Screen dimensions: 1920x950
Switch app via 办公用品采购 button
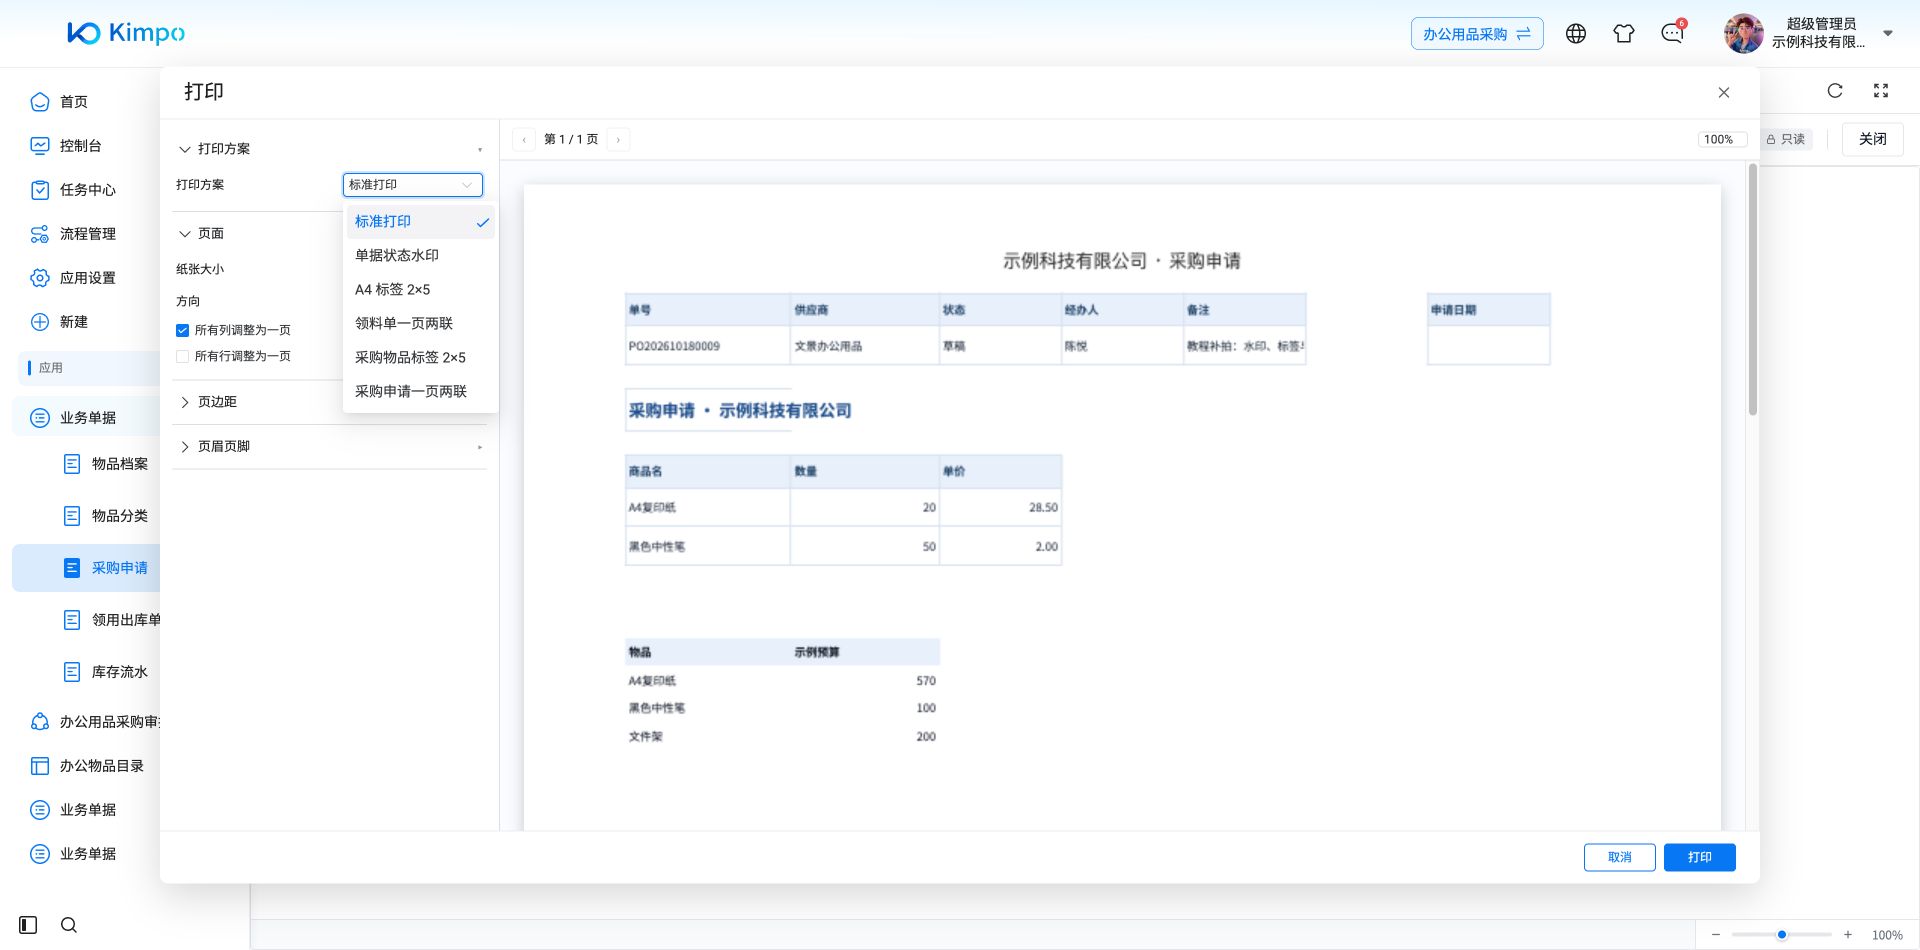coord(1477,34)
